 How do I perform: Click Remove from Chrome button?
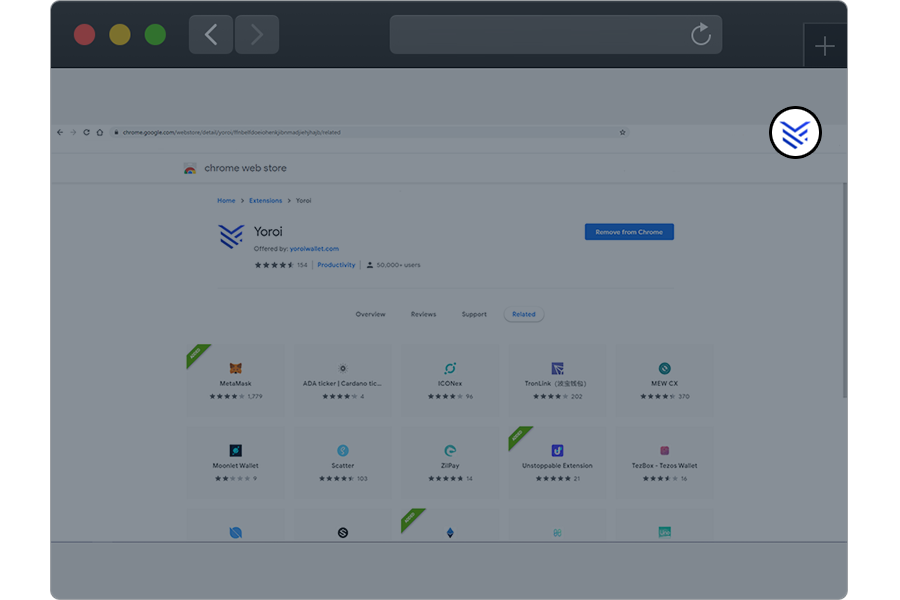click(x=629, y=232)
